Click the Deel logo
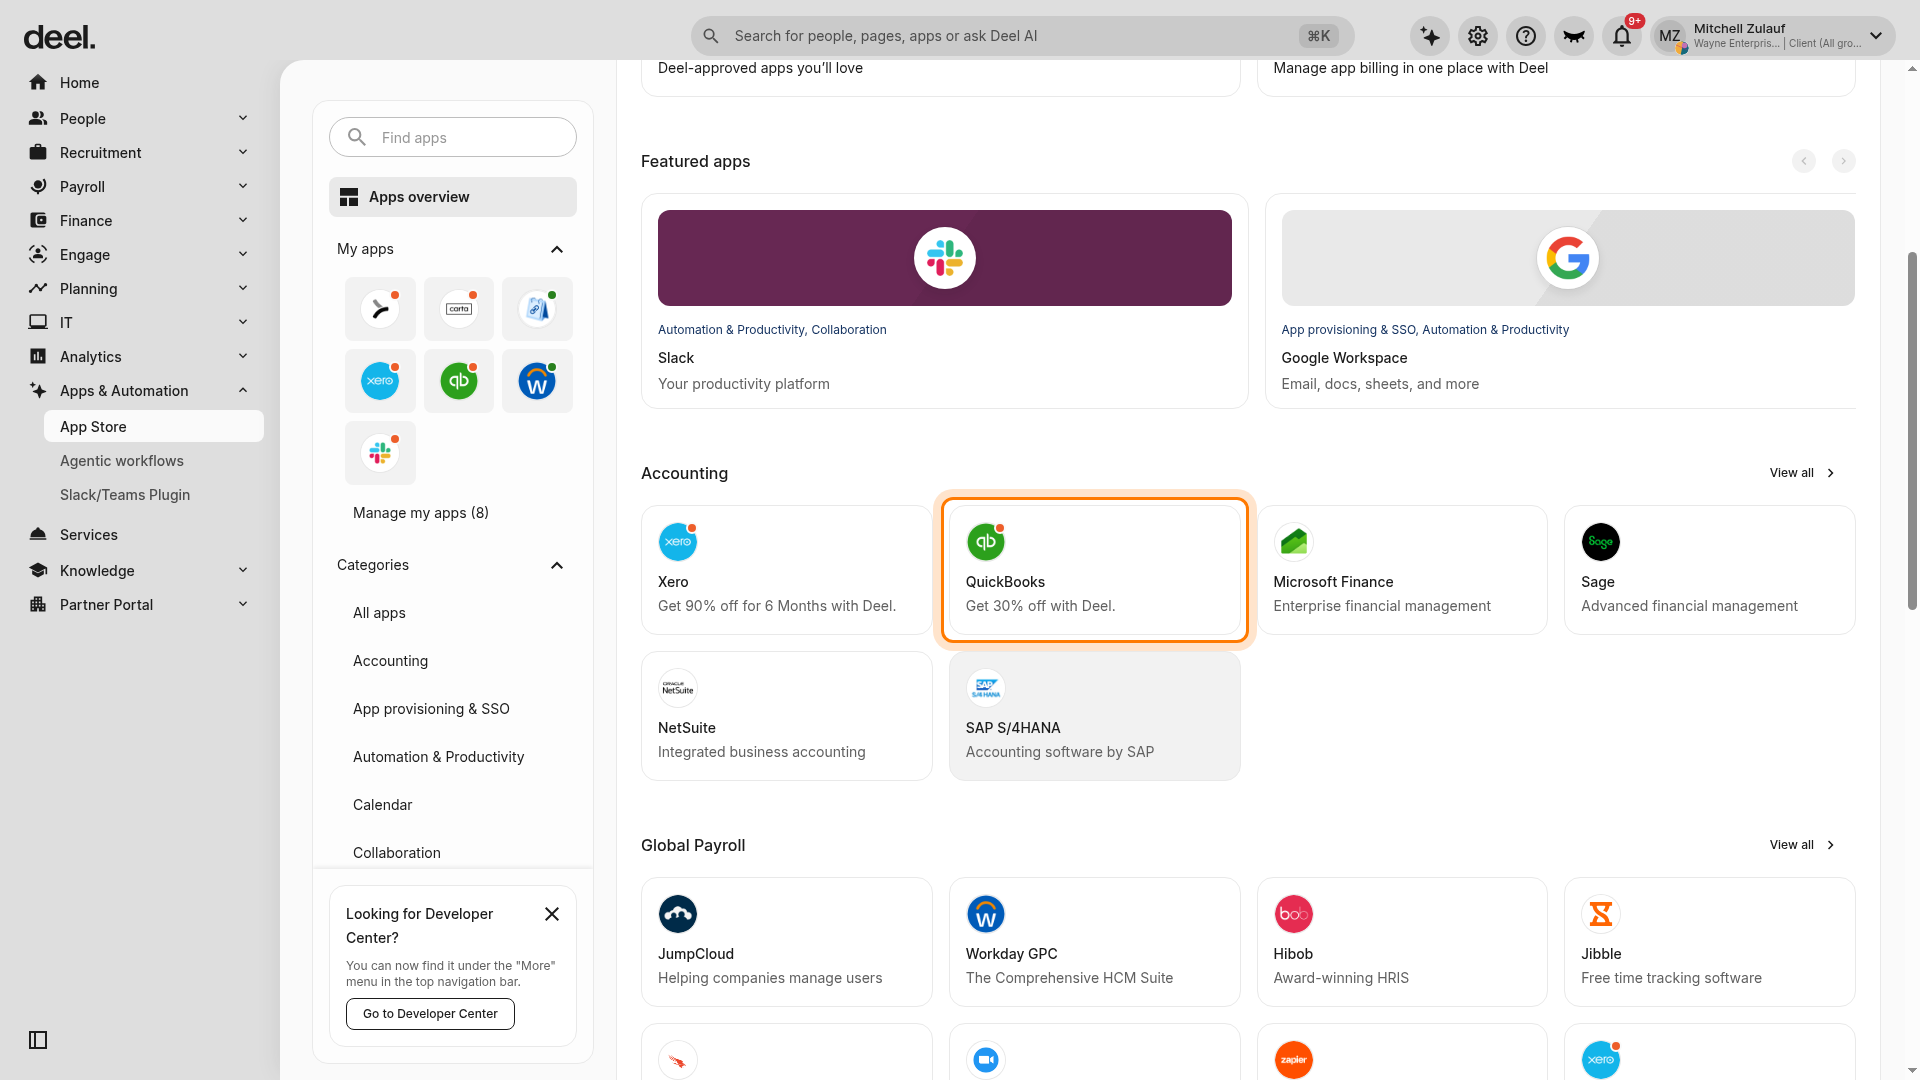The image size is (1920, 1080). (x=59, y=37)
